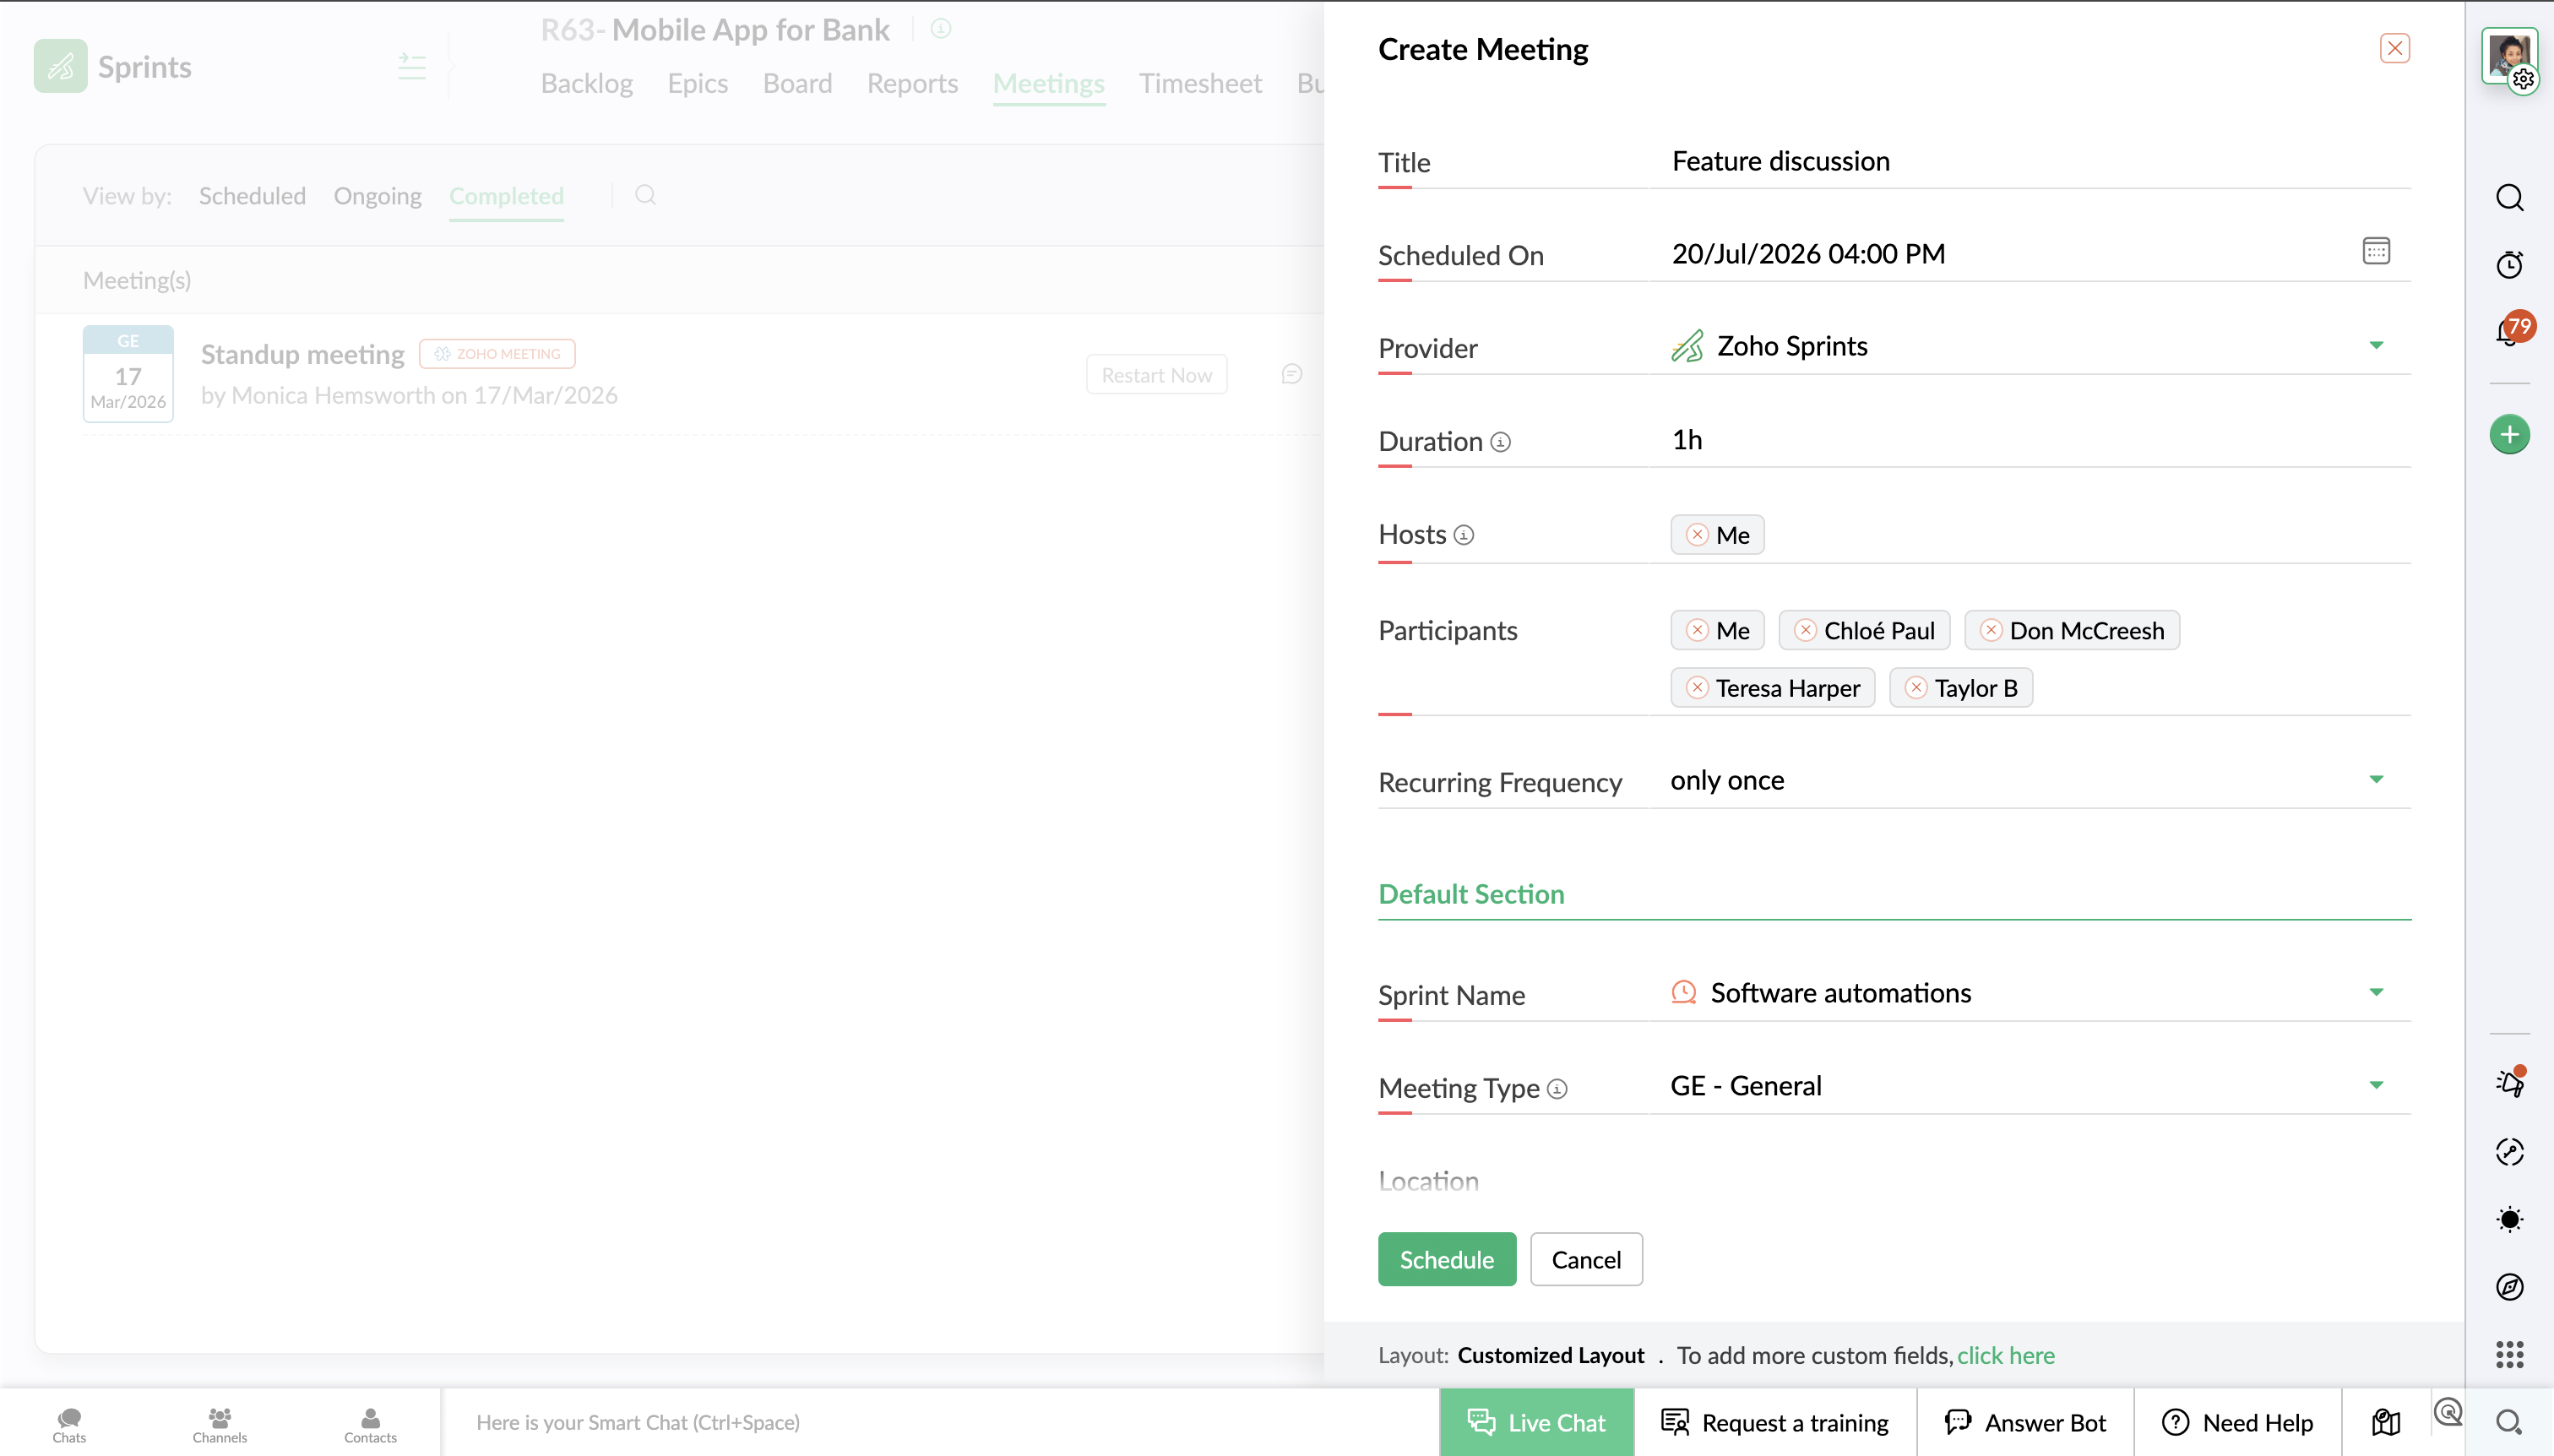
Task: Remove Teresa Harper from Participants
Action: 1697,687
